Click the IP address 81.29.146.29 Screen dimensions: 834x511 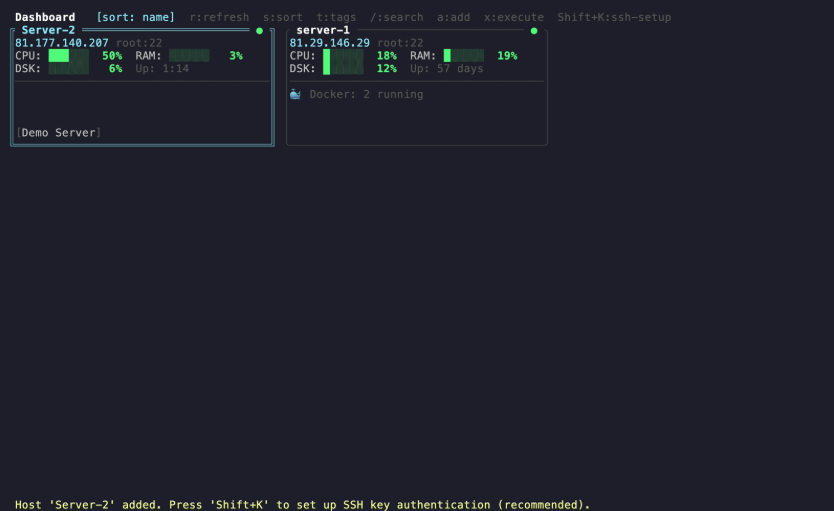329,43
